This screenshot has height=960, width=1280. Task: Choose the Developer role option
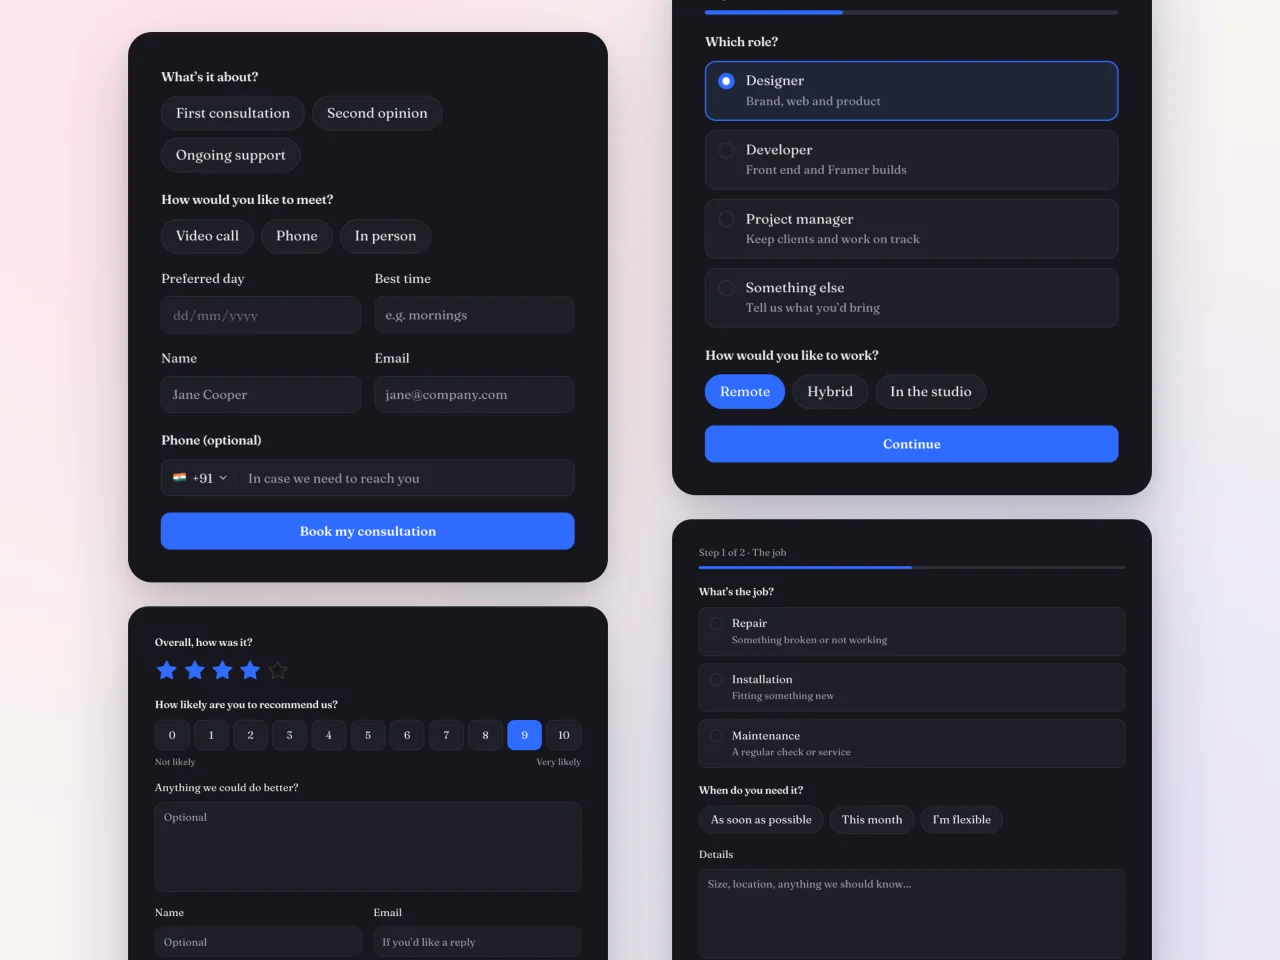pos(911,160)
